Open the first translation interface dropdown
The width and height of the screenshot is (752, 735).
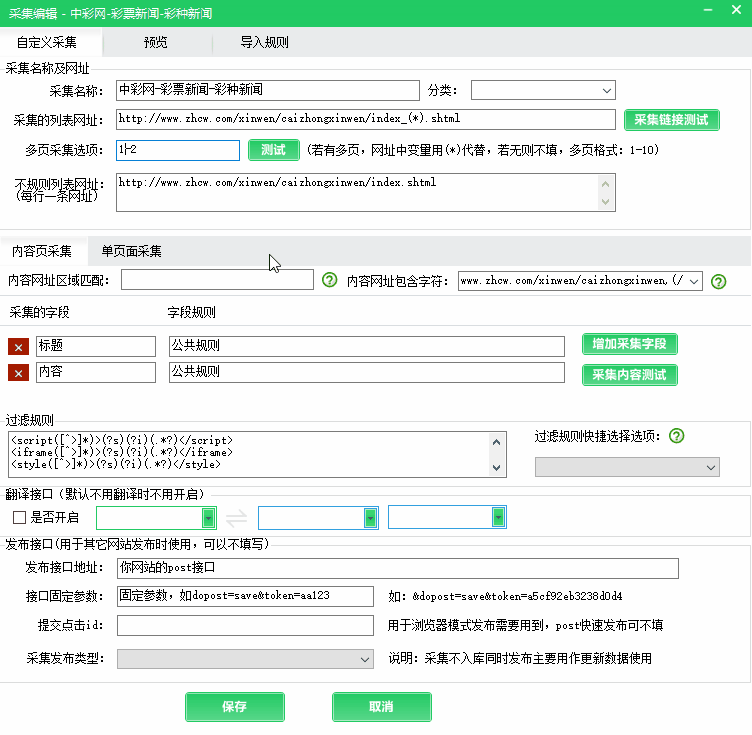(x=208, y=518)
